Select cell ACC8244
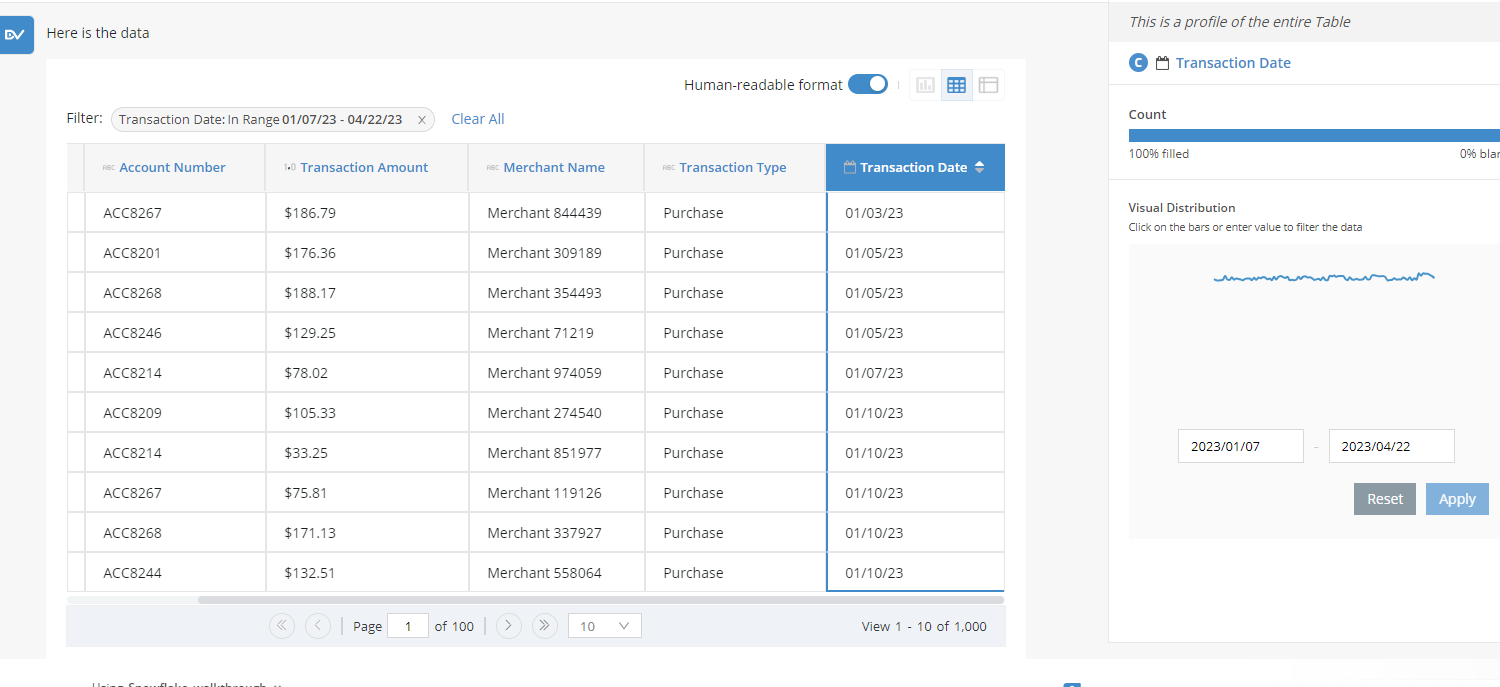The image size is (1500, 687). point(176,573)
